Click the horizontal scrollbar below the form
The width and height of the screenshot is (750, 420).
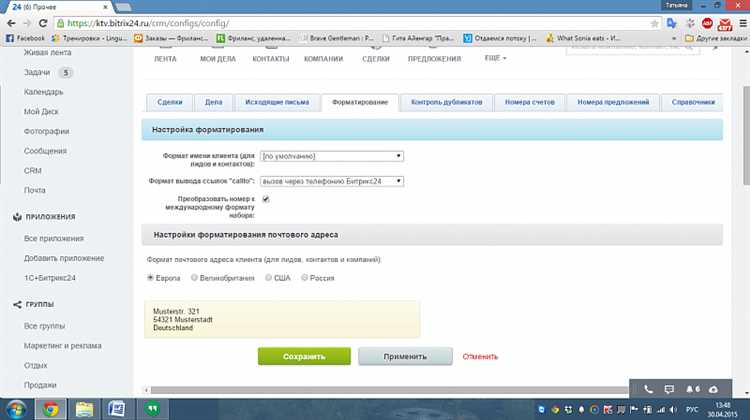pos(388,390)
